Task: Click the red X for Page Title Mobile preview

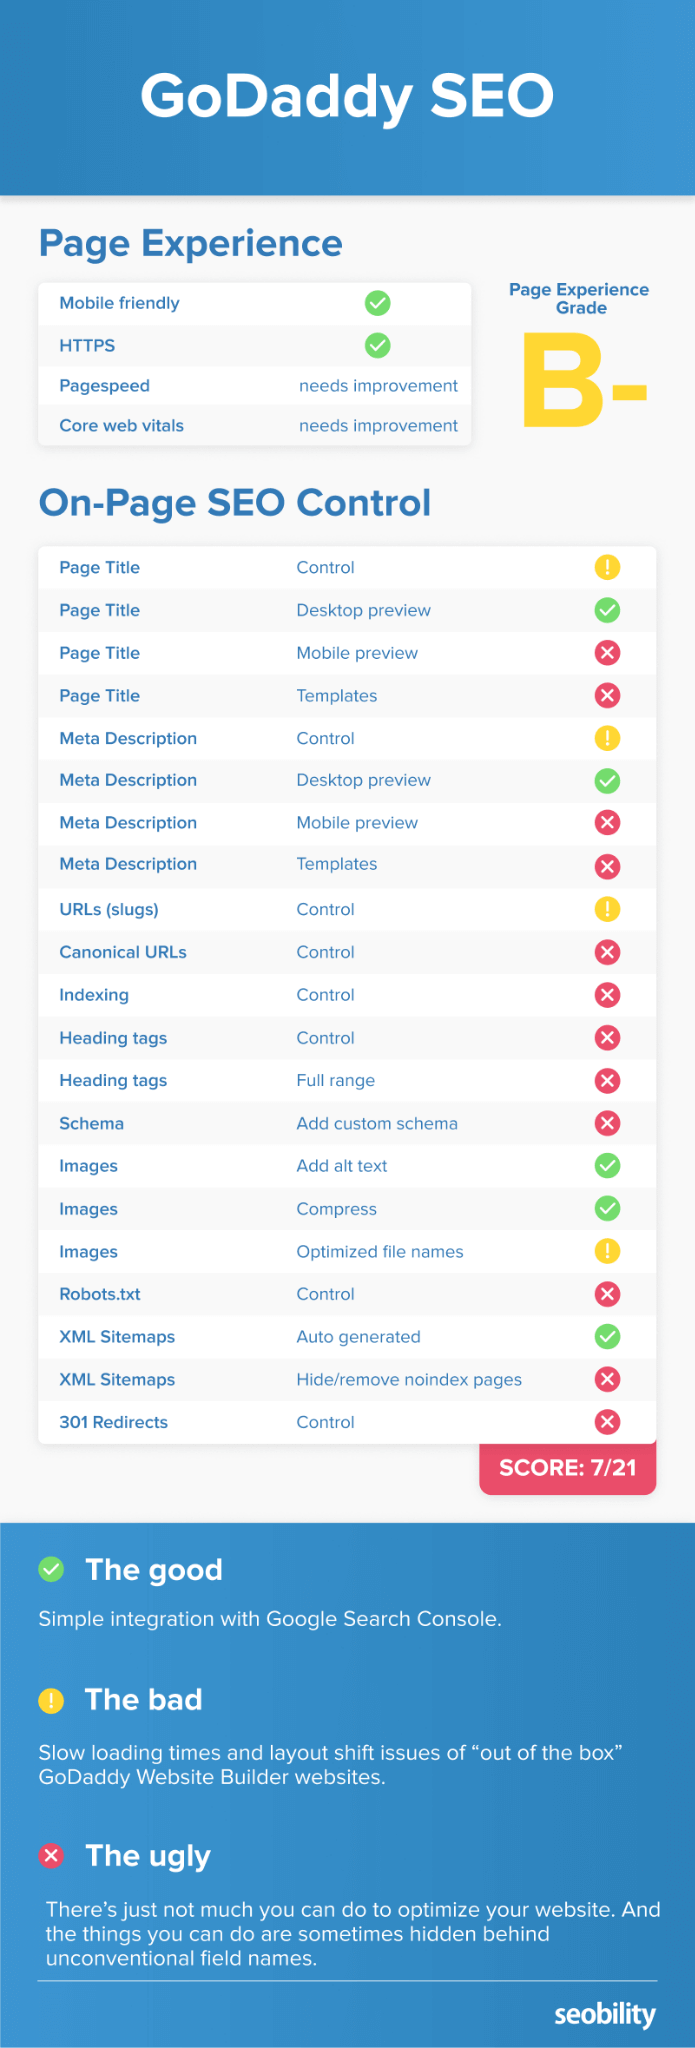Action: coord(607,653)
